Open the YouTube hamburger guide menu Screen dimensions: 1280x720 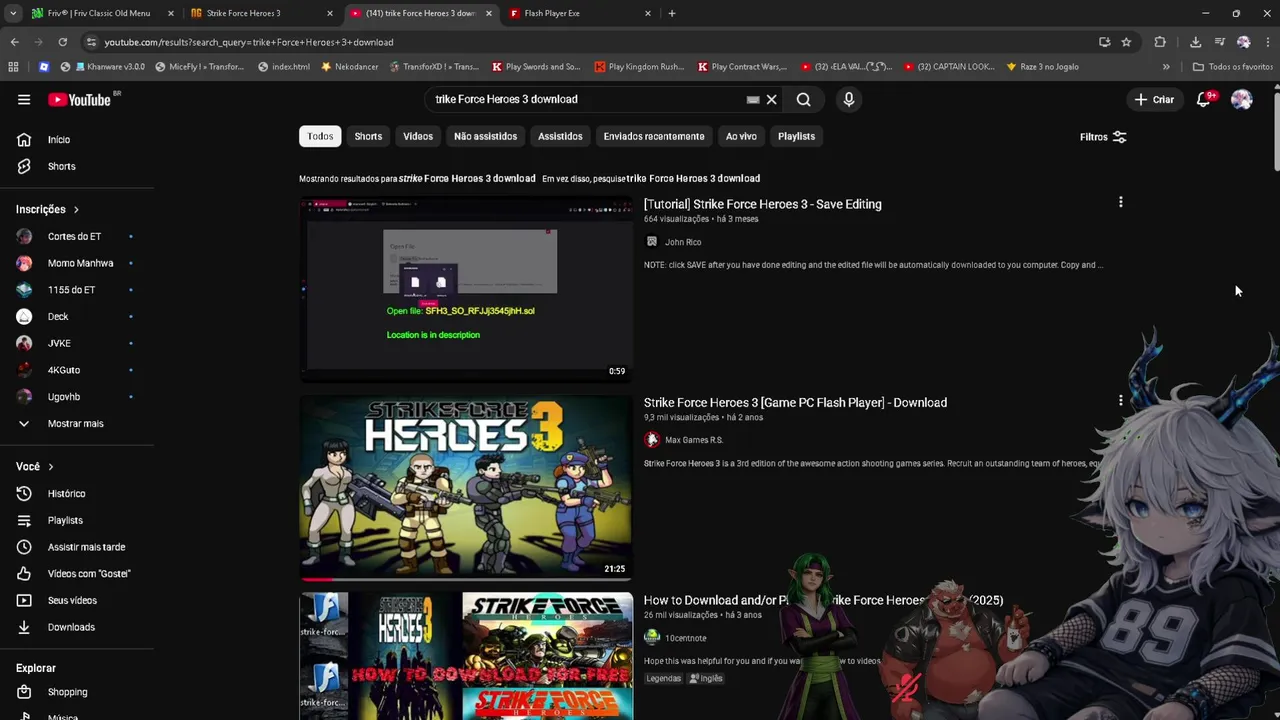(x=24, y=99)
